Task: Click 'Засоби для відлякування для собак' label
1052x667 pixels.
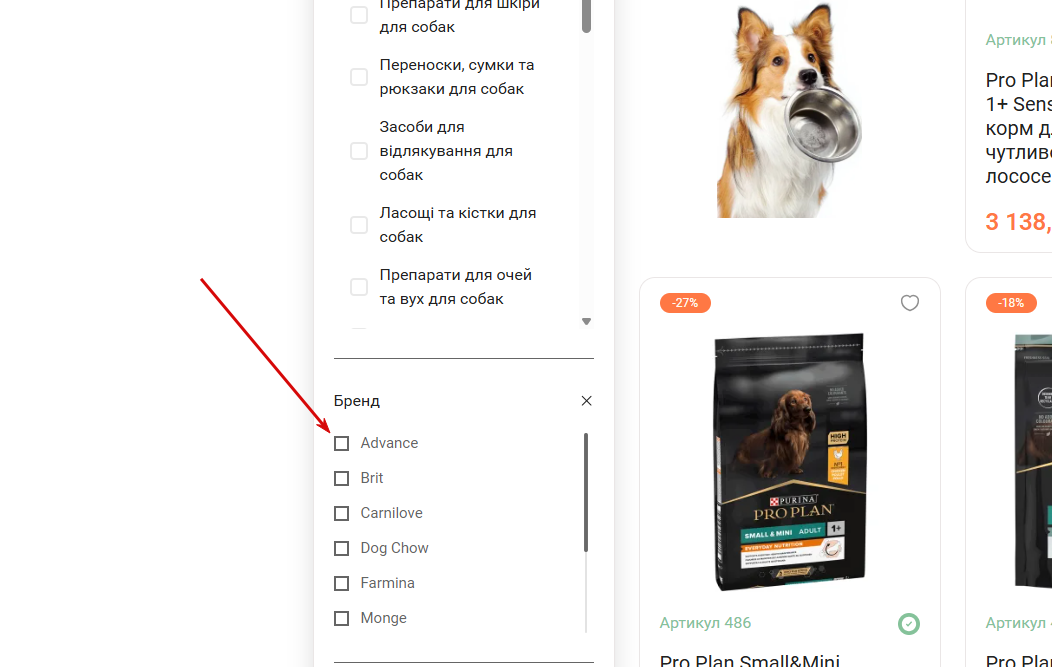Action: pyautogui.click(x=446, y=151)
